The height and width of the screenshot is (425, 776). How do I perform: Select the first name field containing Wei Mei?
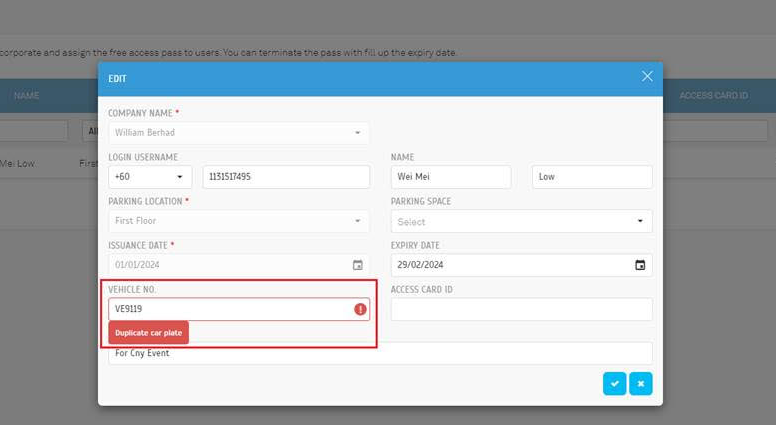coord(450,177)
